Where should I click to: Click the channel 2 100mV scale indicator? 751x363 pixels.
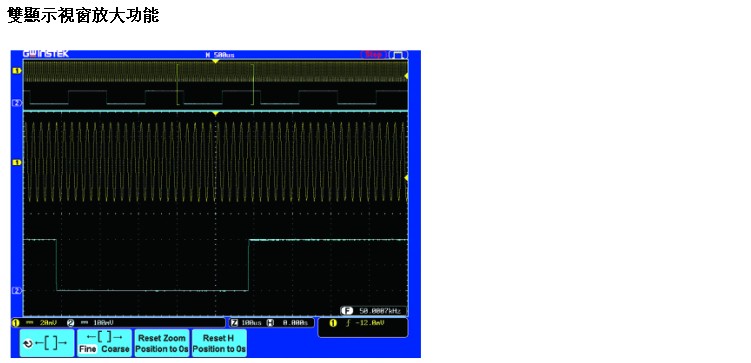(91, 323)
